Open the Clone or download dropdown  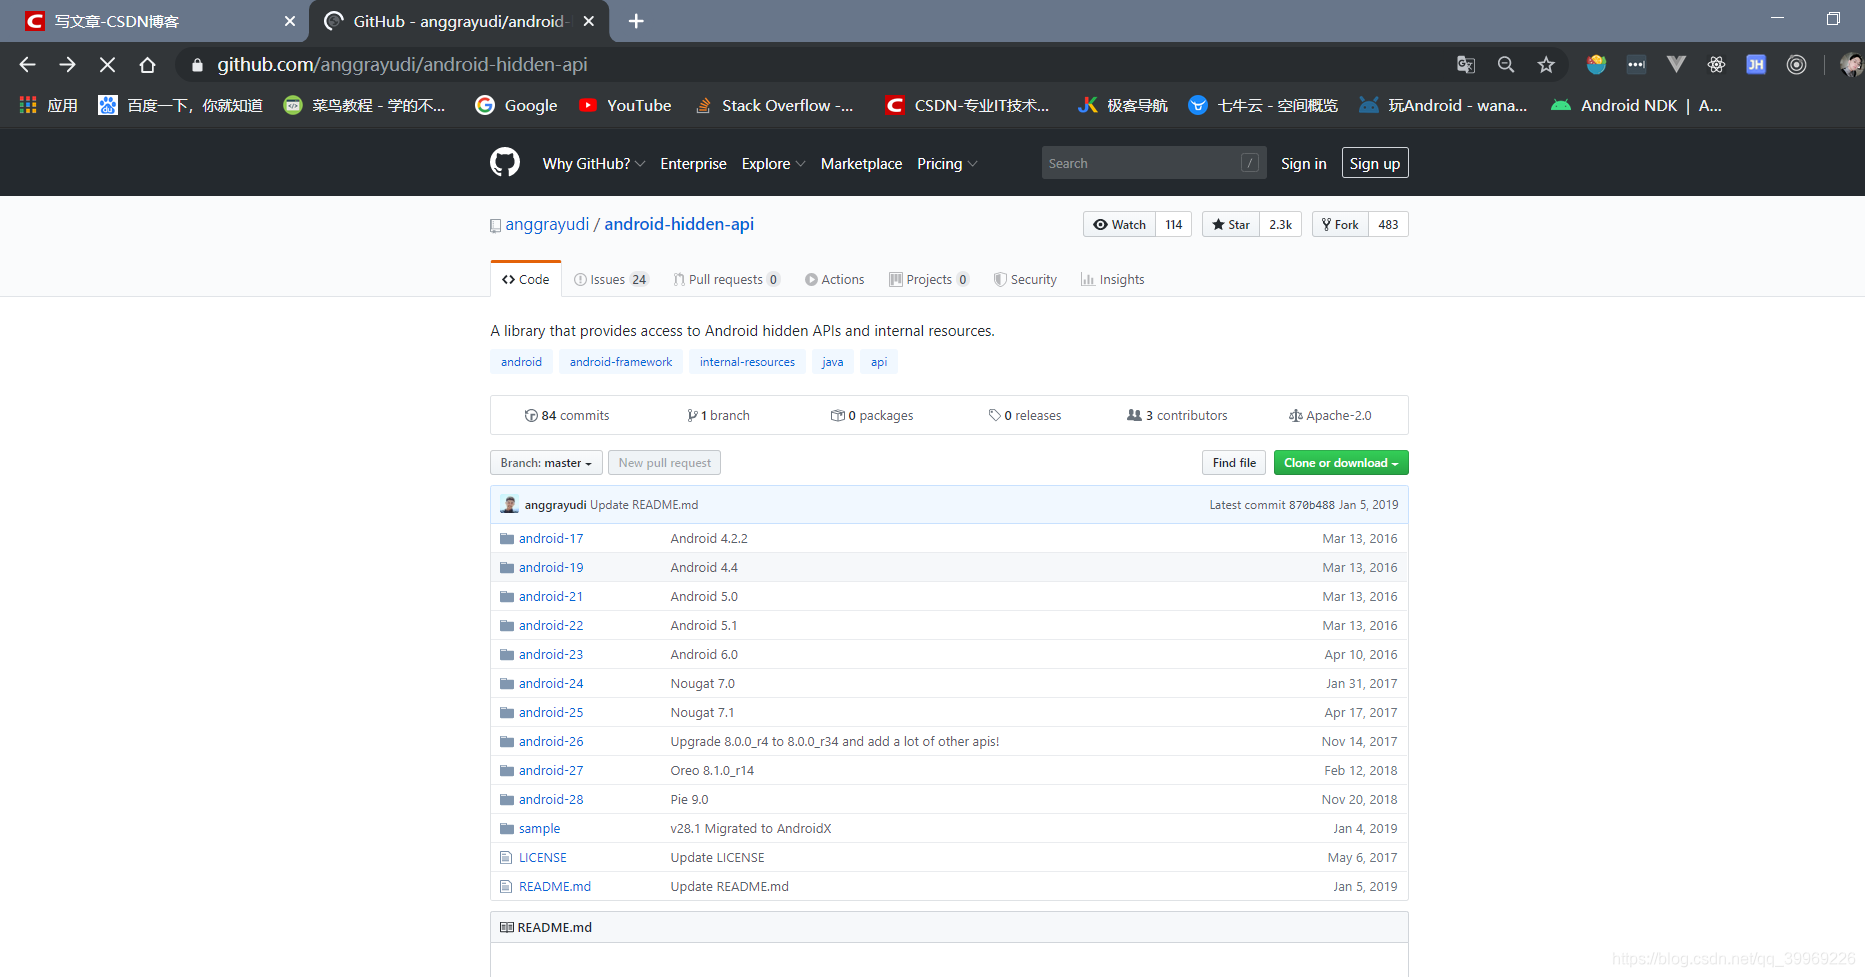click(1340, 462)
